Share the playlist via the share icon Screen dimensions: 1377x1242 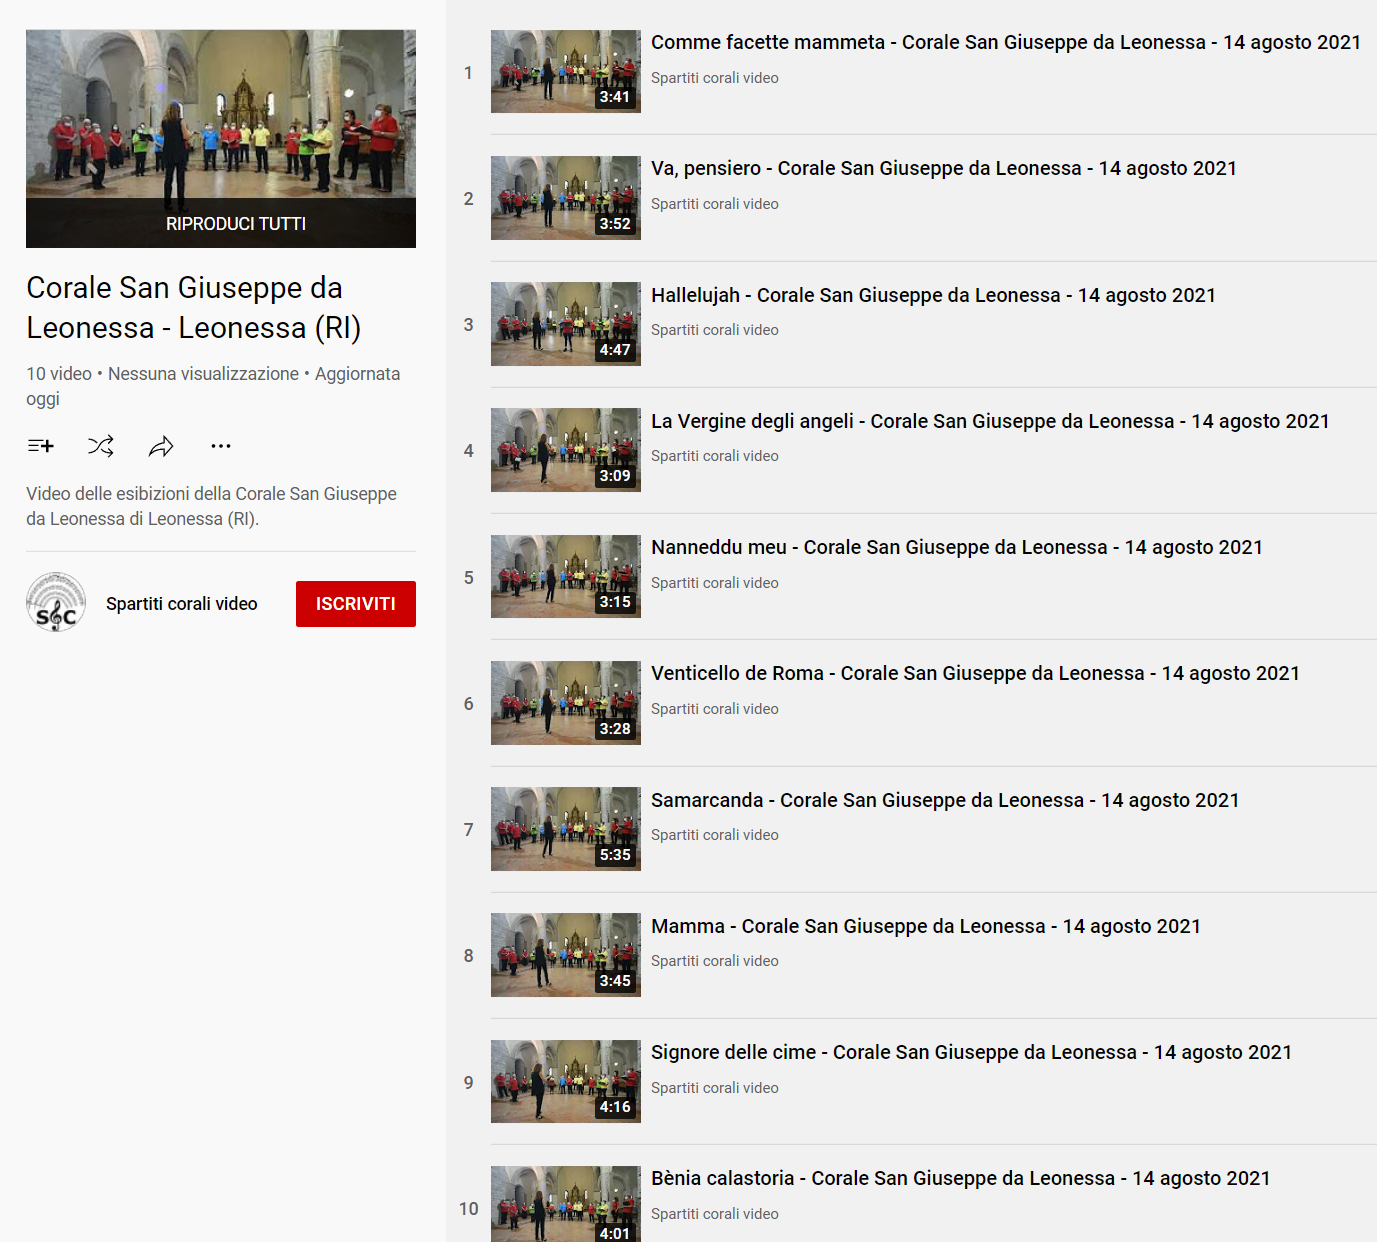[x=161, y=446]
